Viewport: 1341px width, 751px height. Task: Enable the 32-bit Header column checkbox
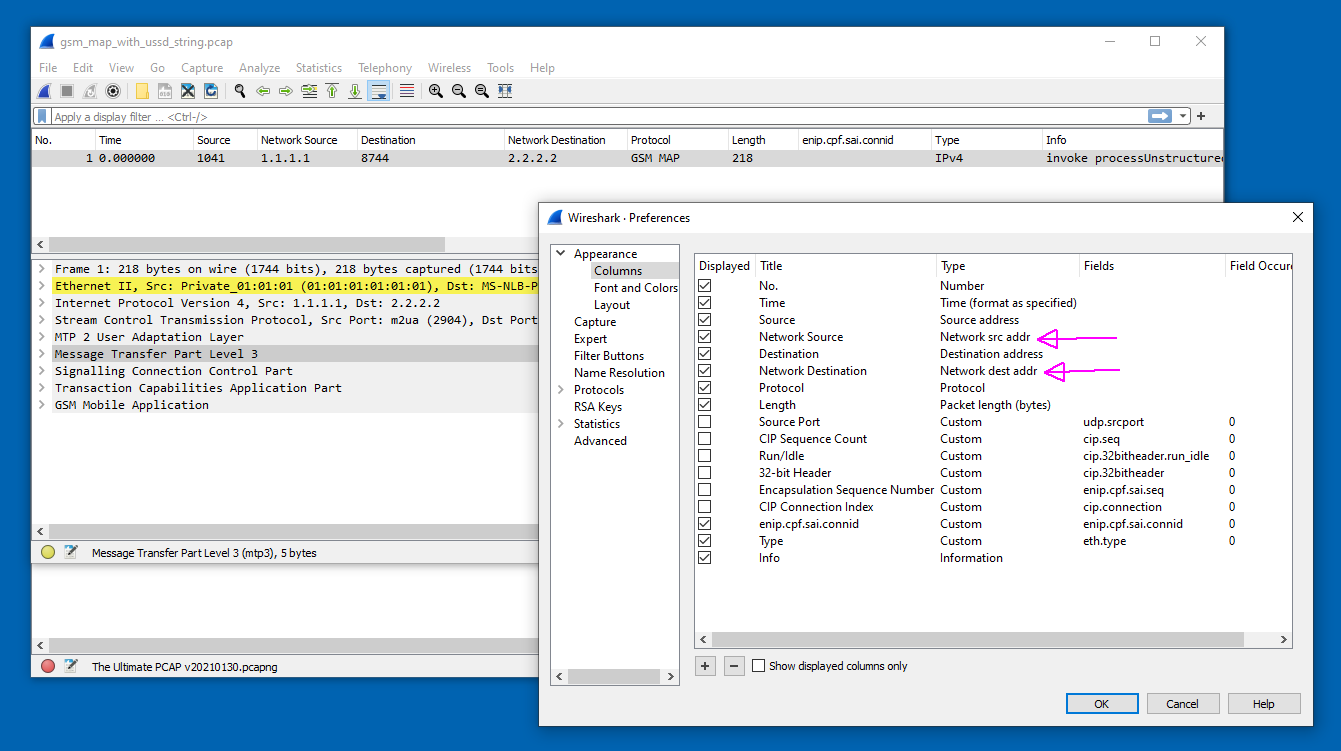pos(705,473)
